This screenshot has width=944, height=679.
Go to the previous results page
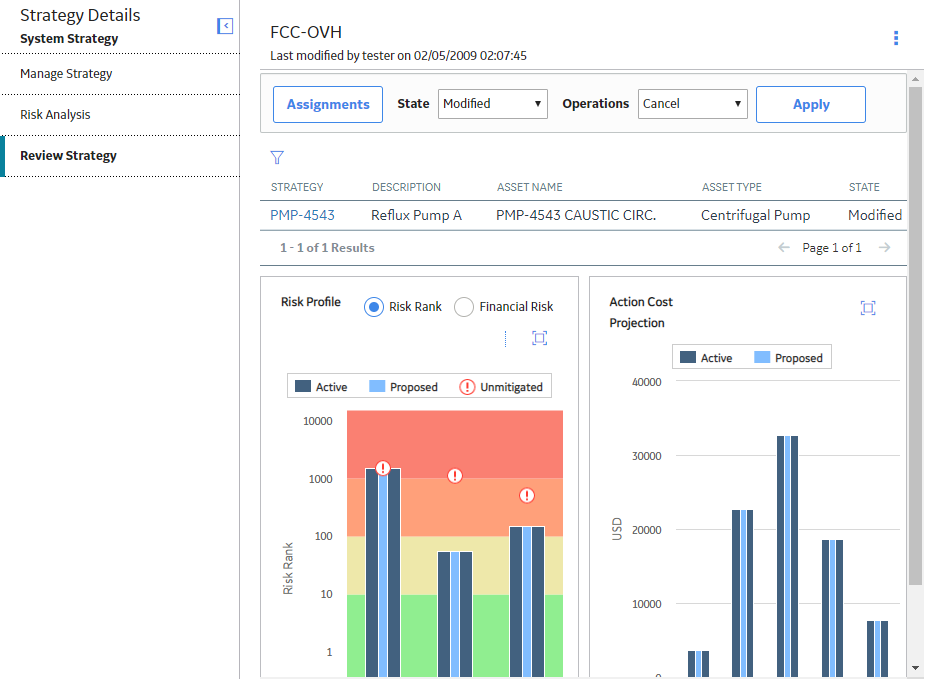click(784, 247)
